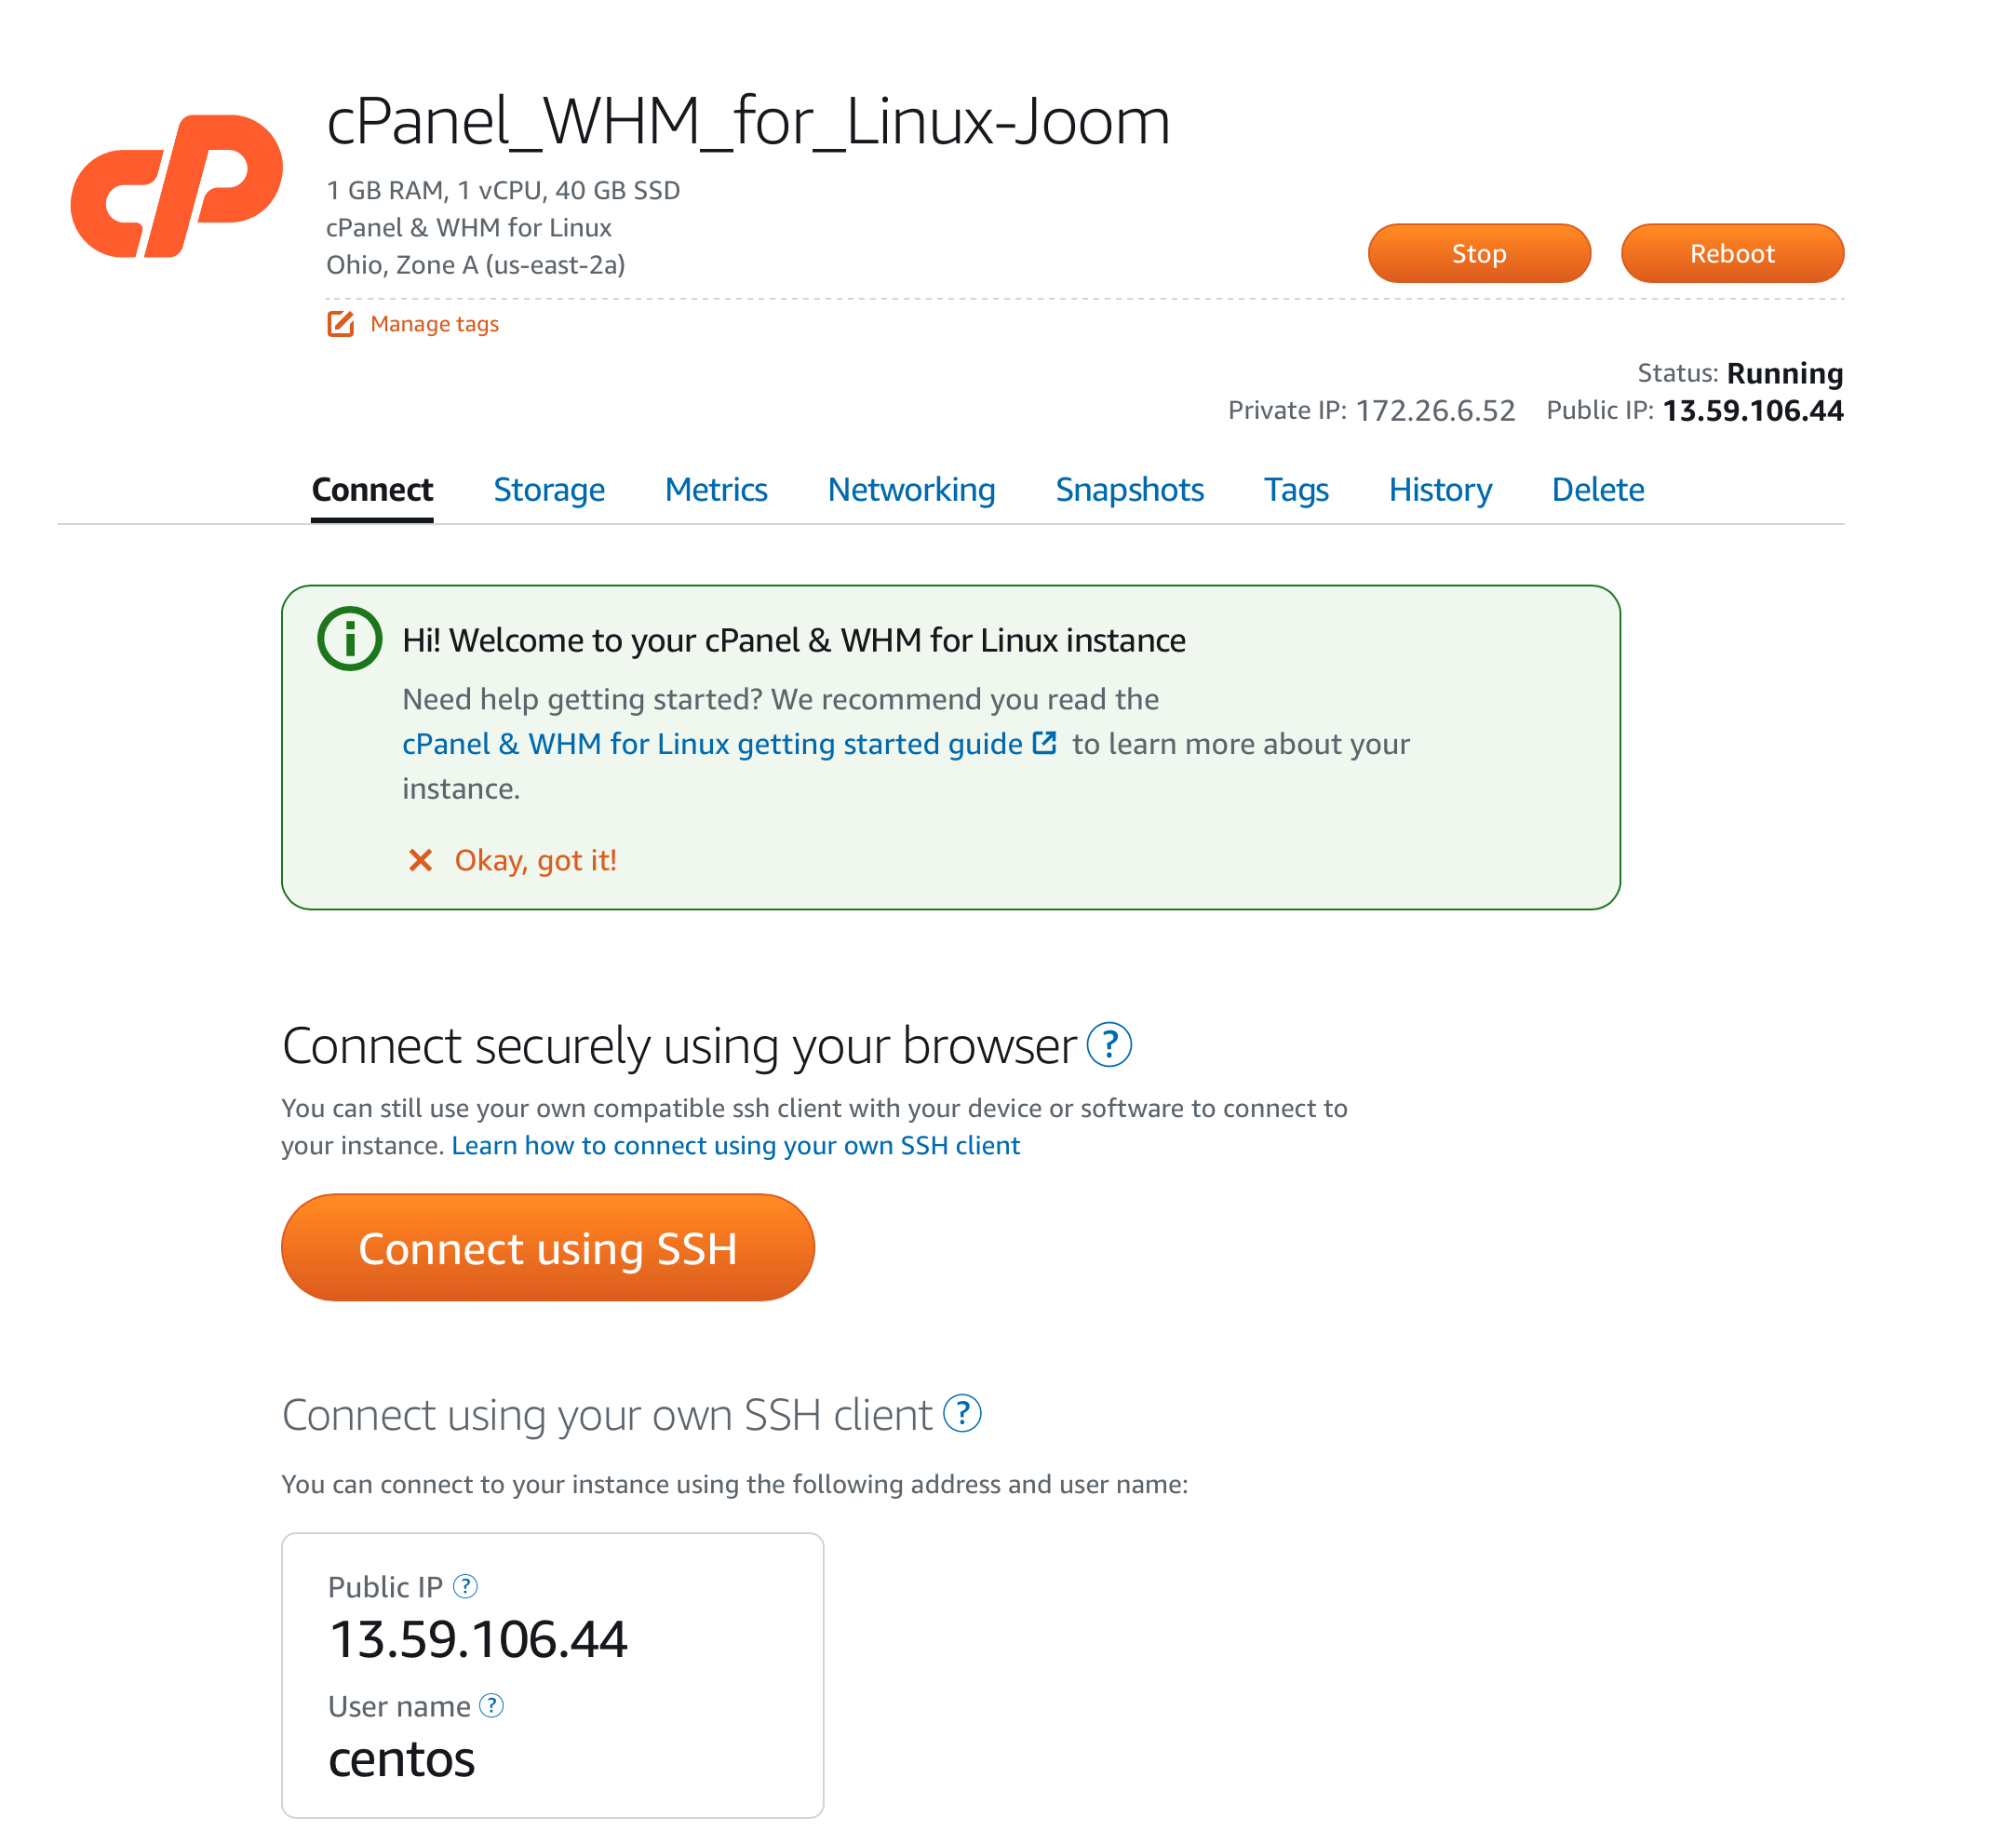The image size is (2016, 1845).
Task: Click the external link icon beside getting started guide
Action: 1044,743
